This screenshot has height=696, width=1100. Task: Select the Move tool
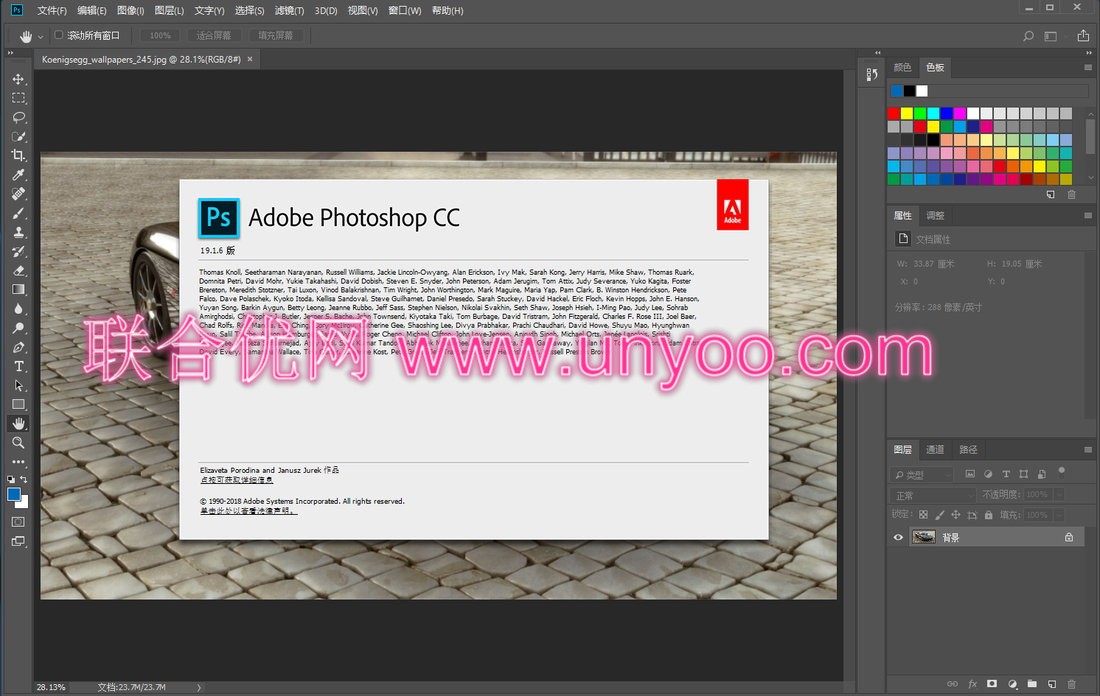tap(18, 79)
